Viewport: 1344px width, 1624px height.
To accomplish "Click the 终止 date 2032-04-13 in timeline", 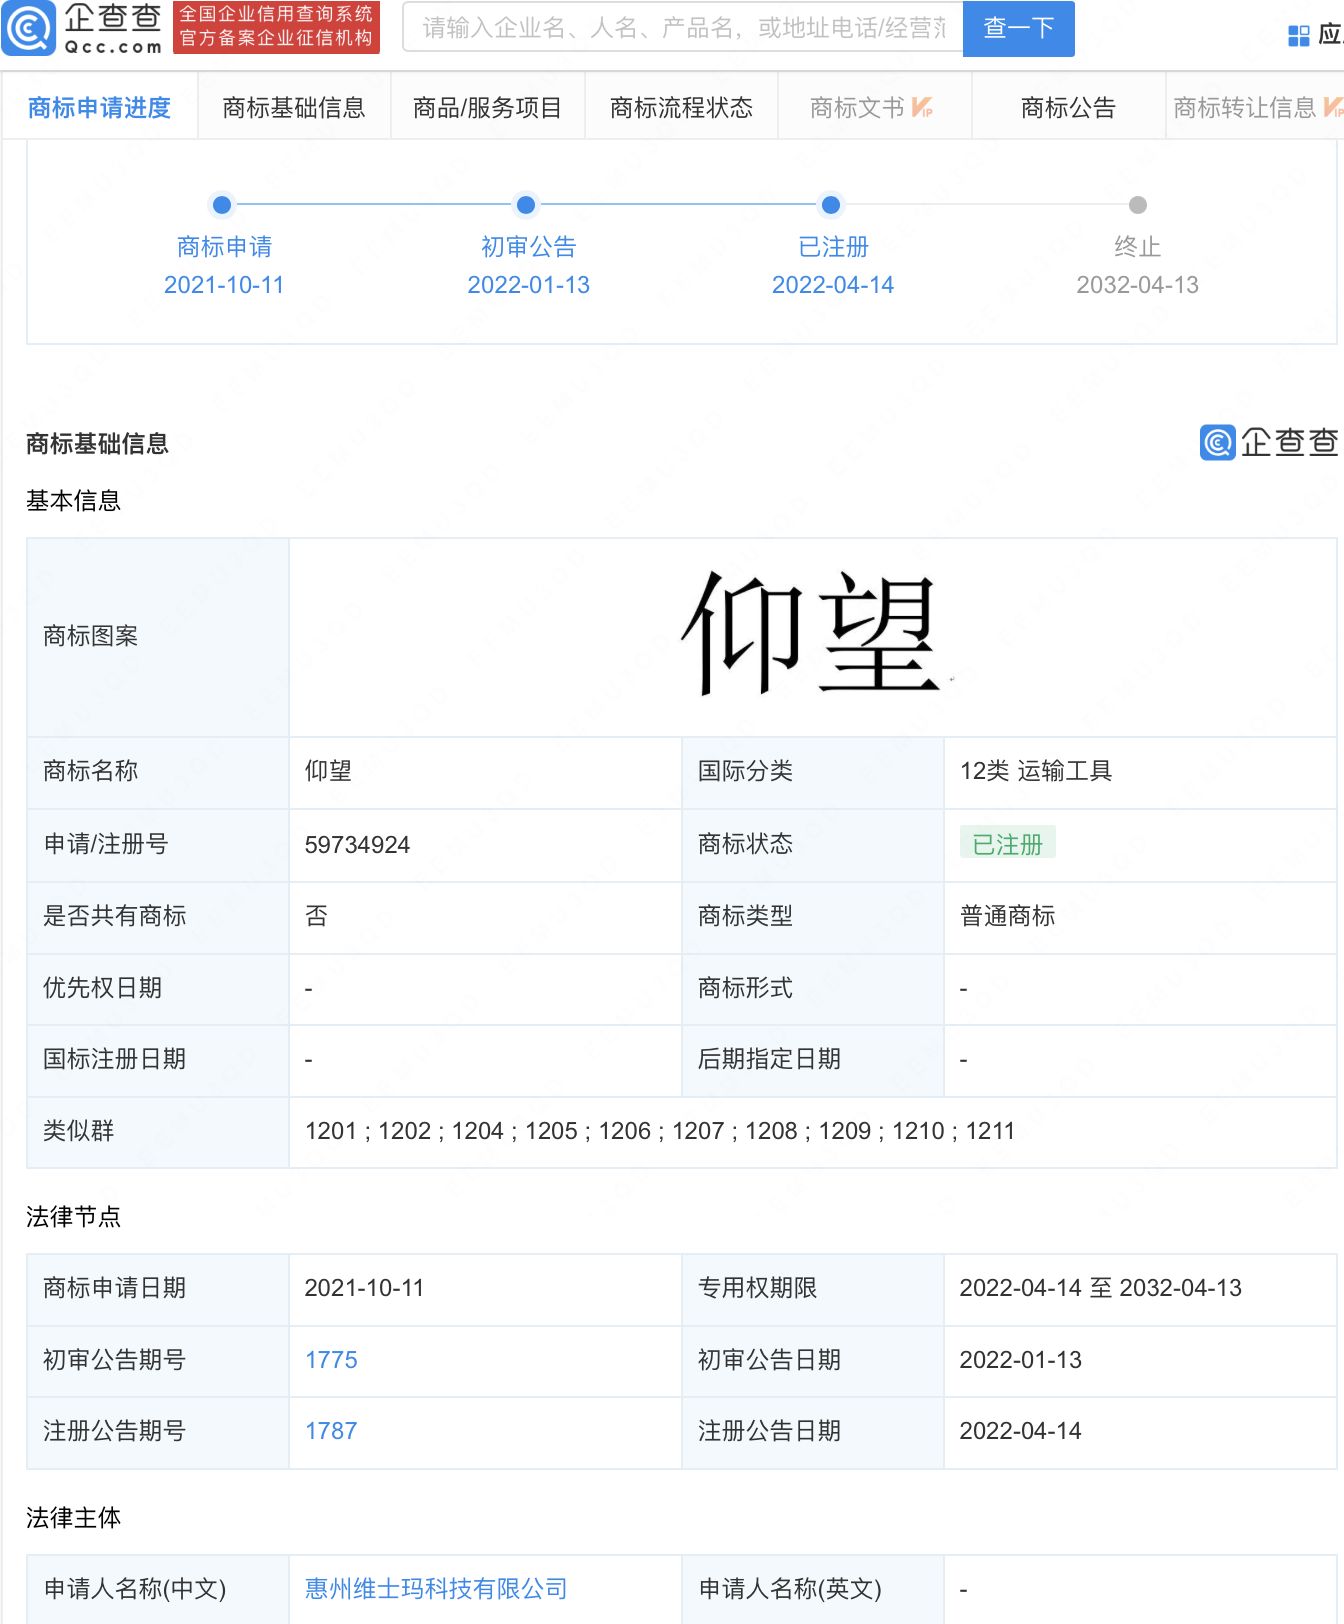I will 1137,285.
